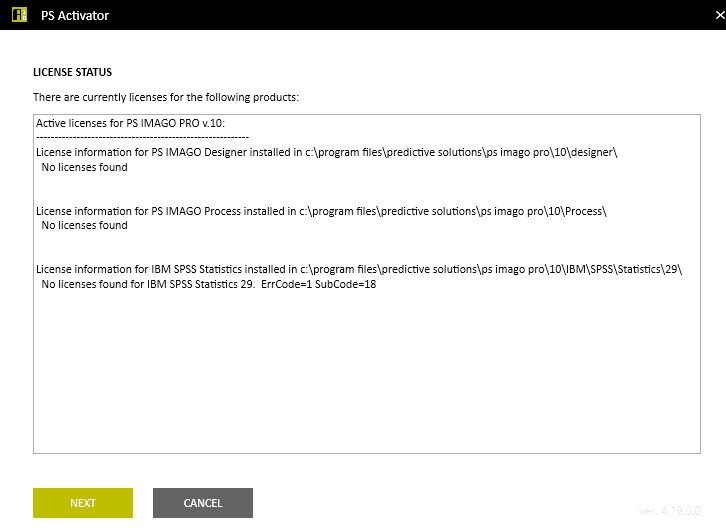Click the LICENSE STATUS heading
Image resolution: width=726 pixels, height=532 pixels.
(72, 72)
